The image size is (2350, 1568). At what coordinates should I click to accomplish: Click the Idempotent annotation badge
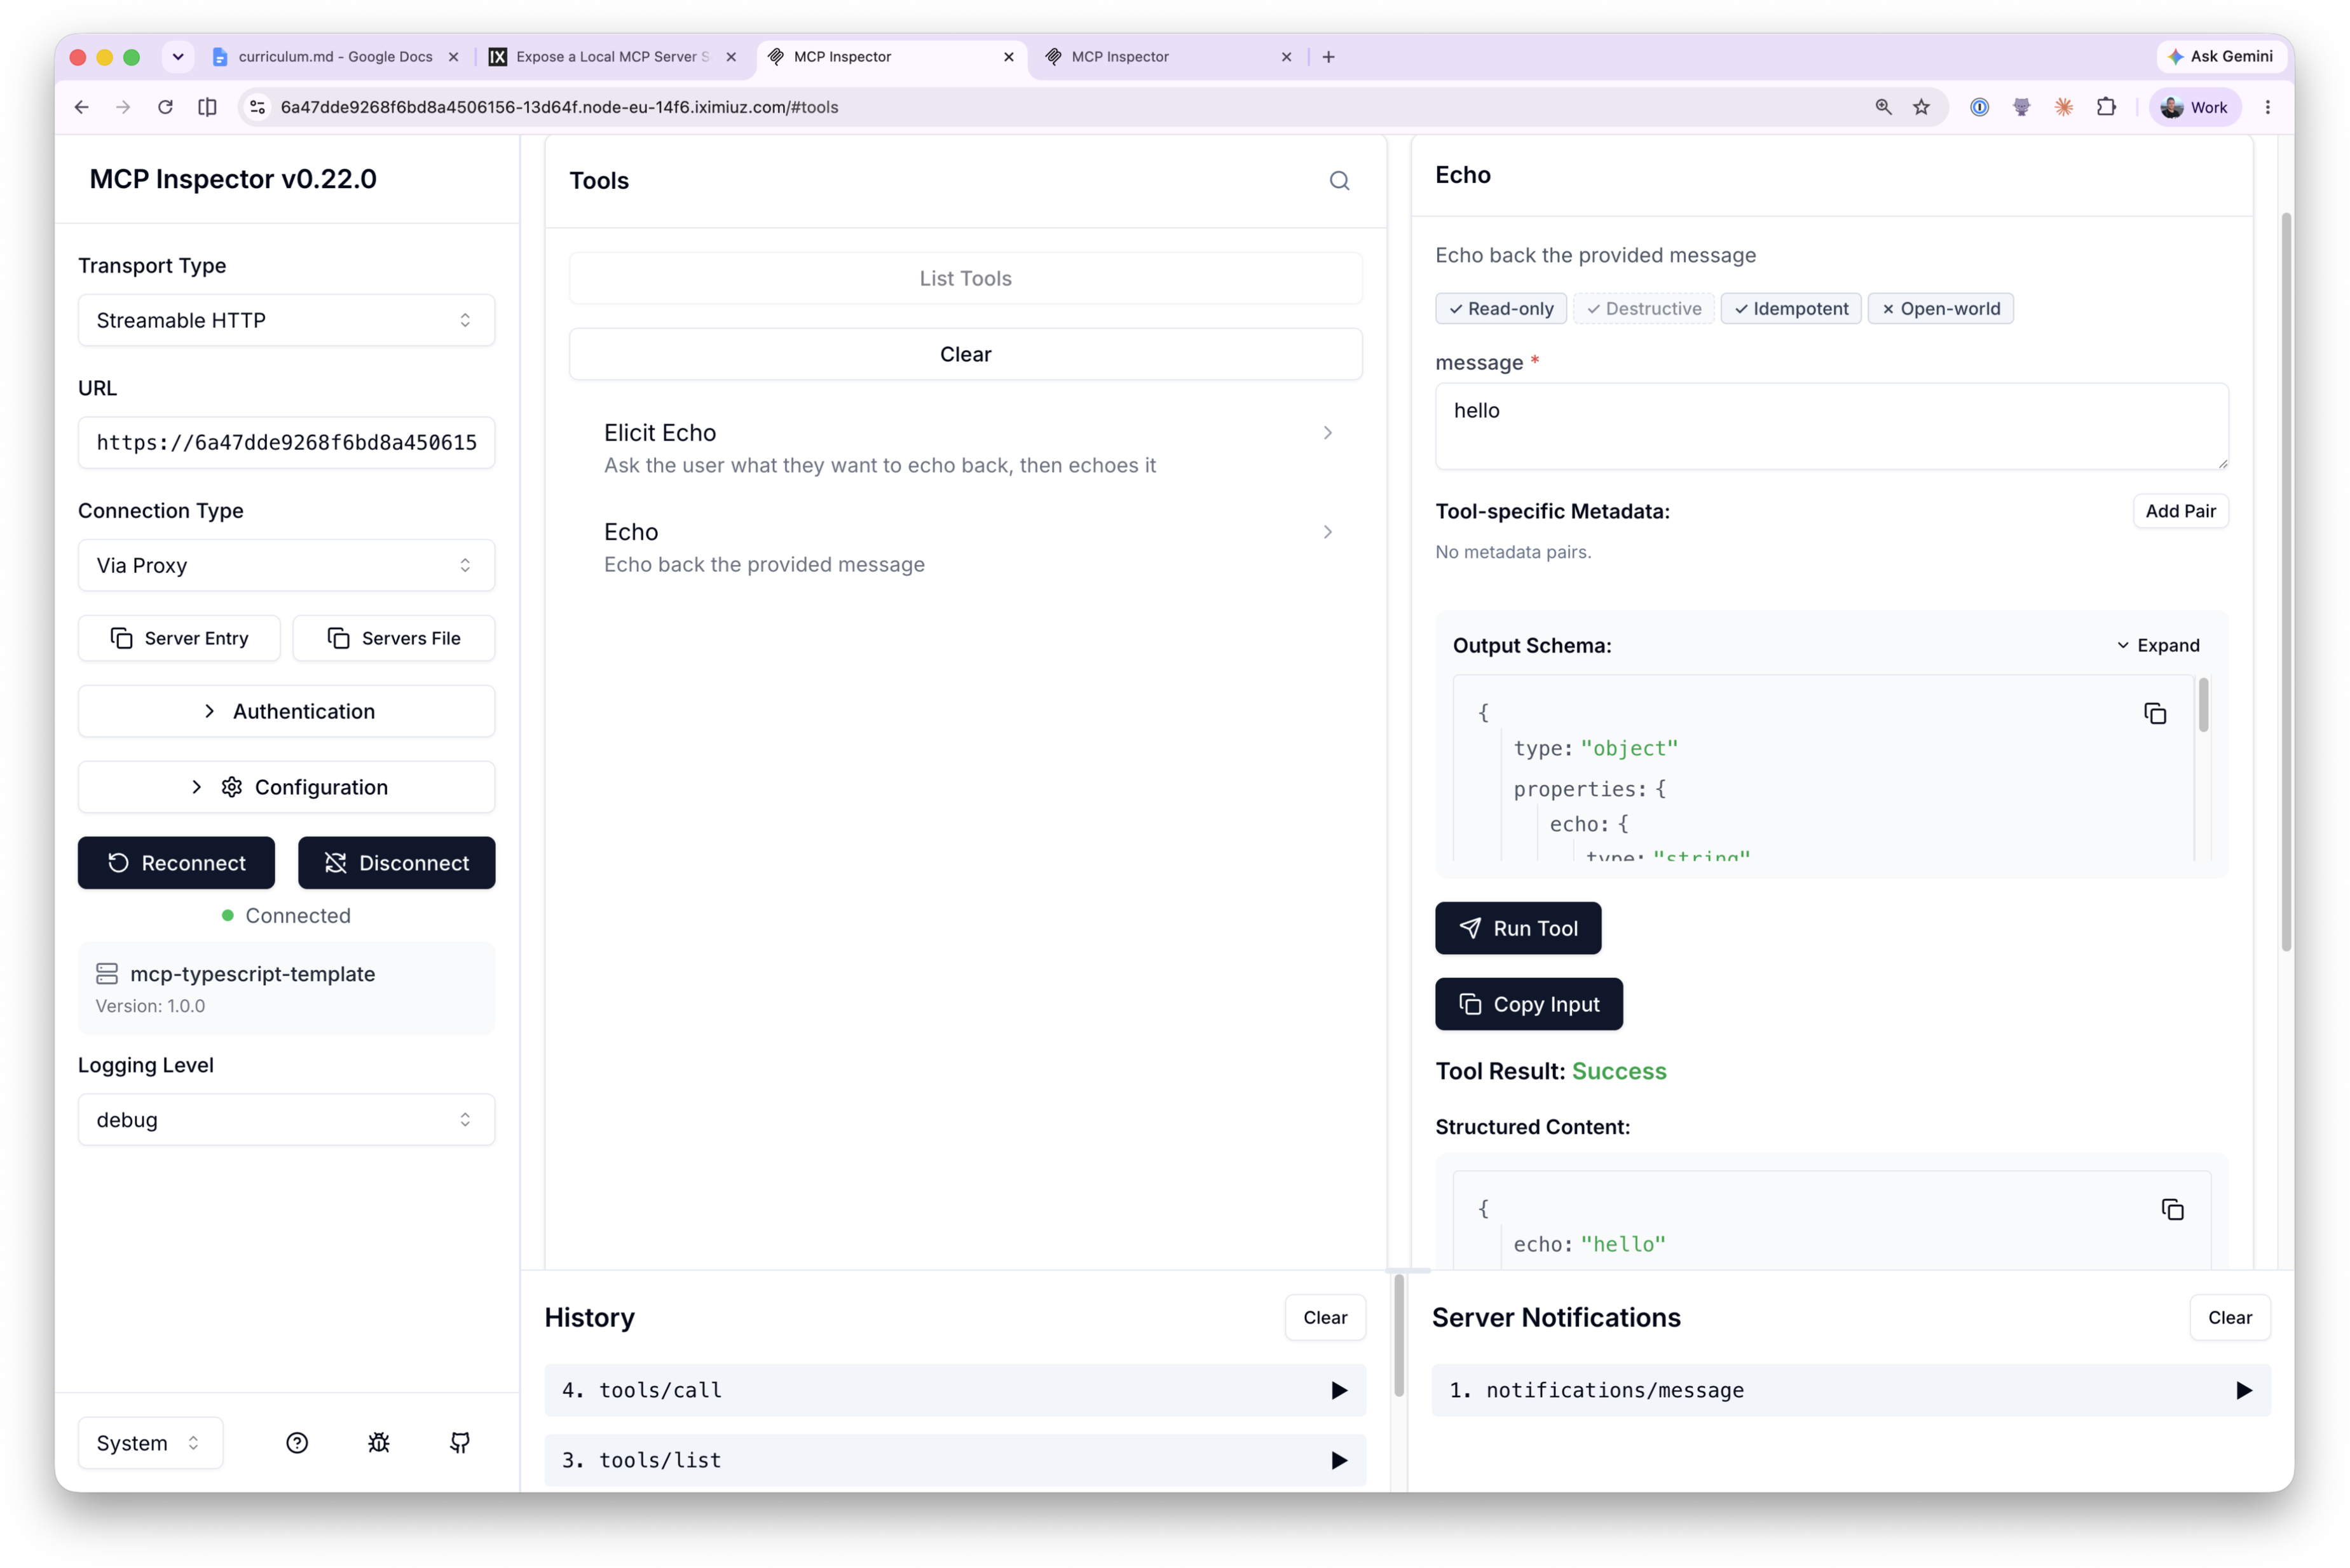1790,308
